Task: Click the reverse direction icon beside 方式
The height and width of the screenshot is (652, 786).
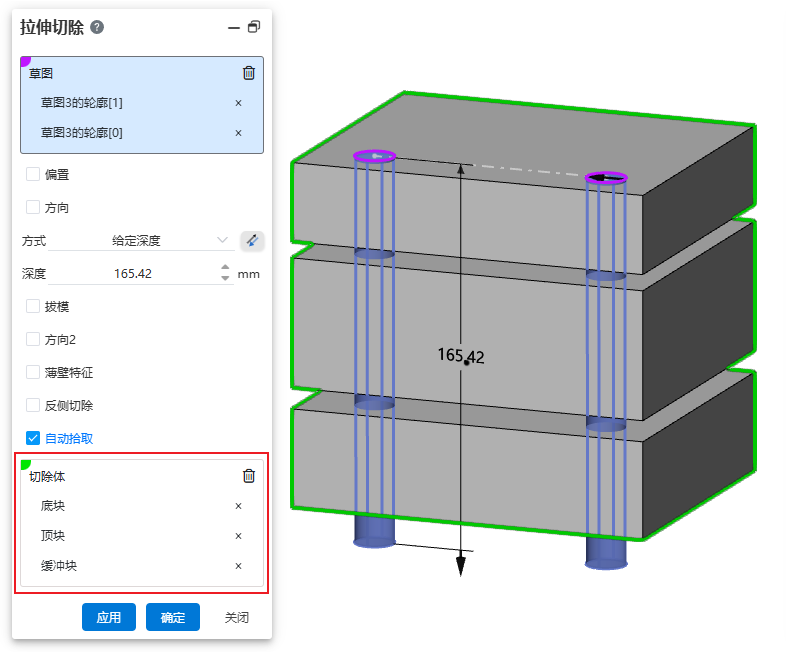Action: click(x=252, y=240)
